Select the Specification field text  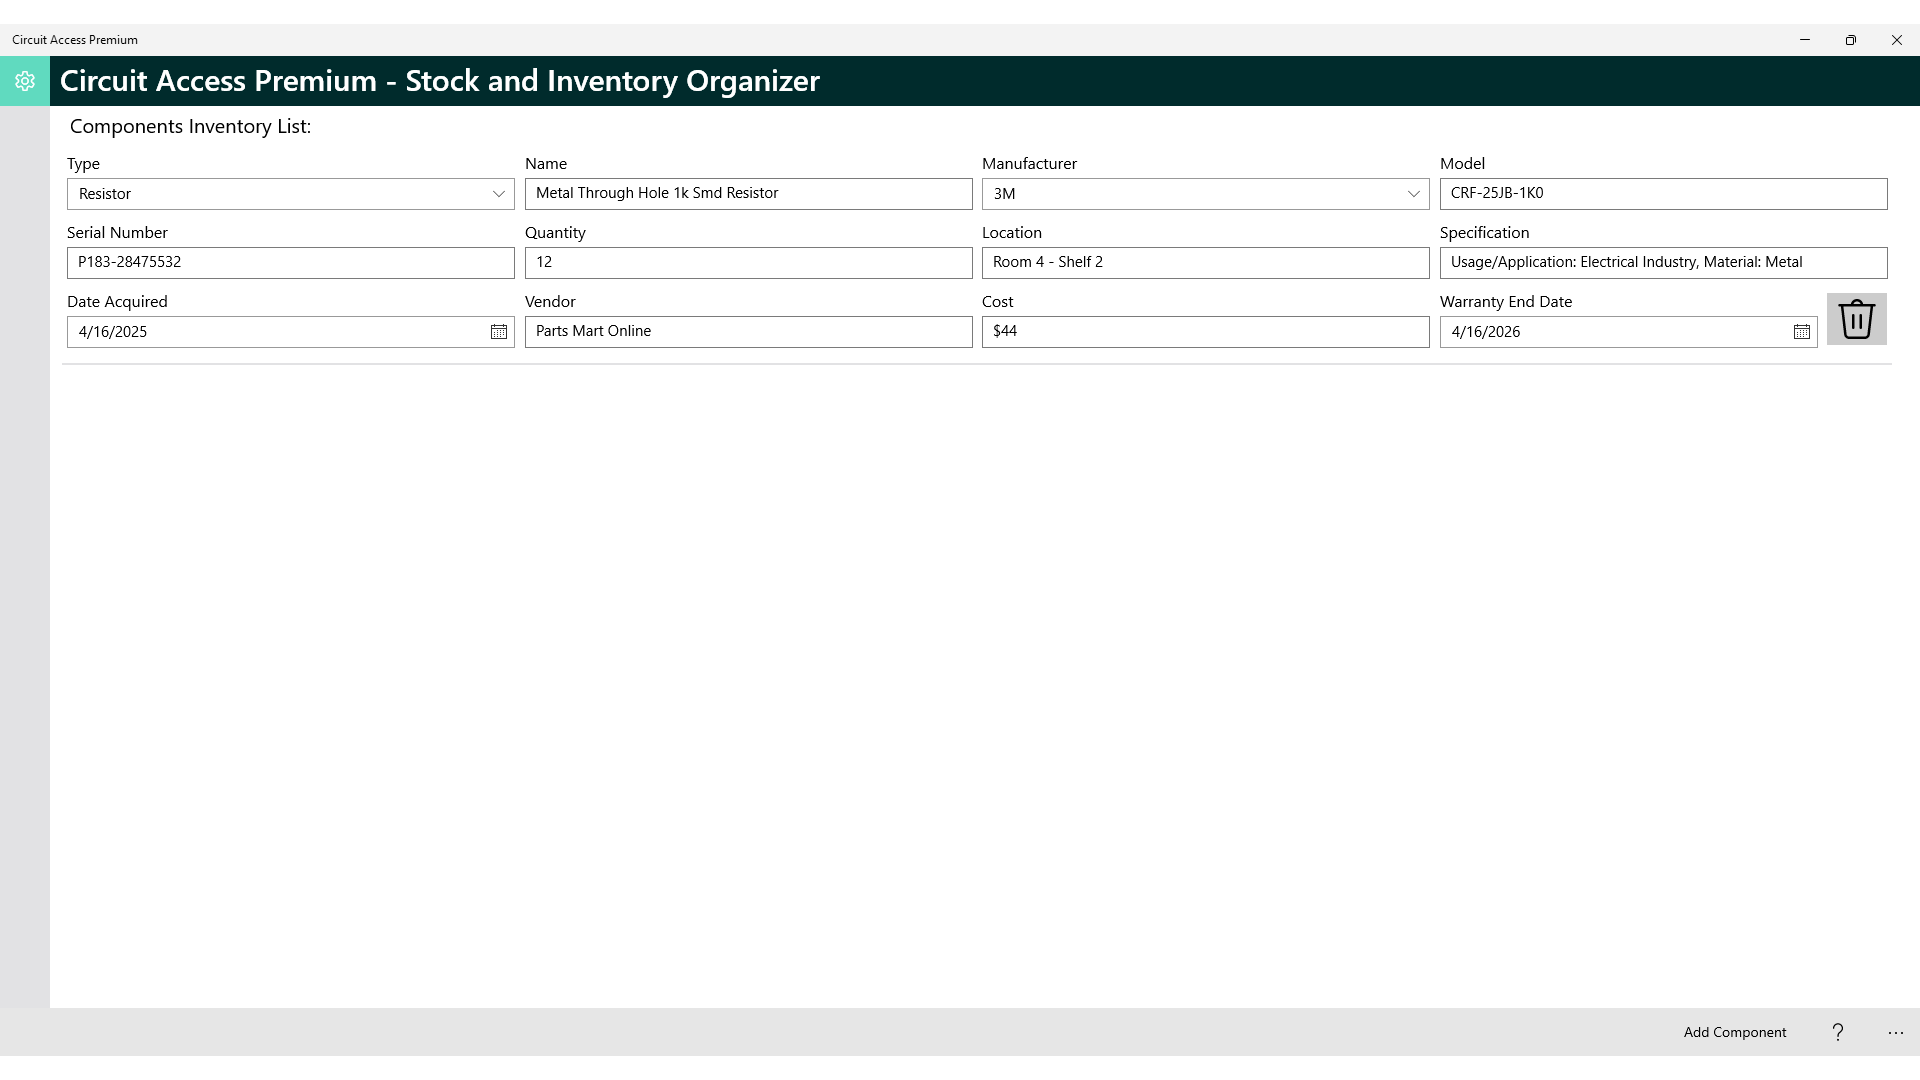(1662, 262)
